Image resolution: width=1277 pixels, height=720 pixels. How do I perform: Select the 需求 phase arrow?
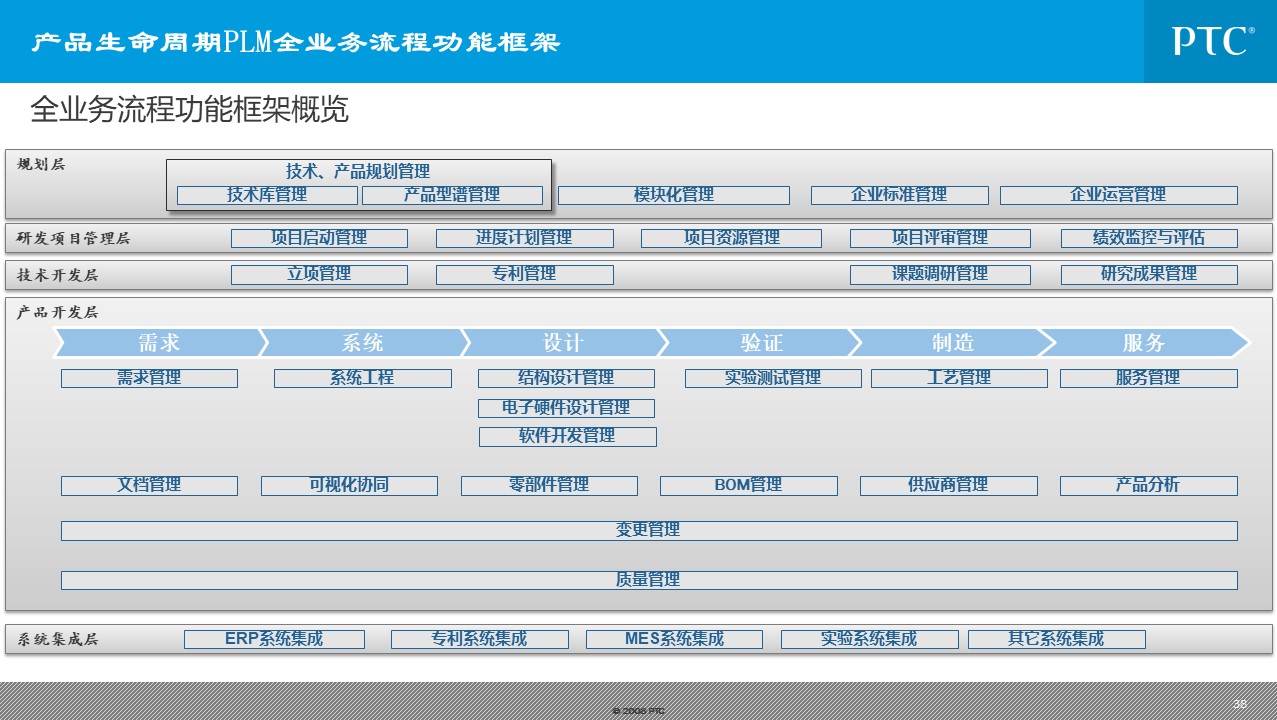pos(158,343)
